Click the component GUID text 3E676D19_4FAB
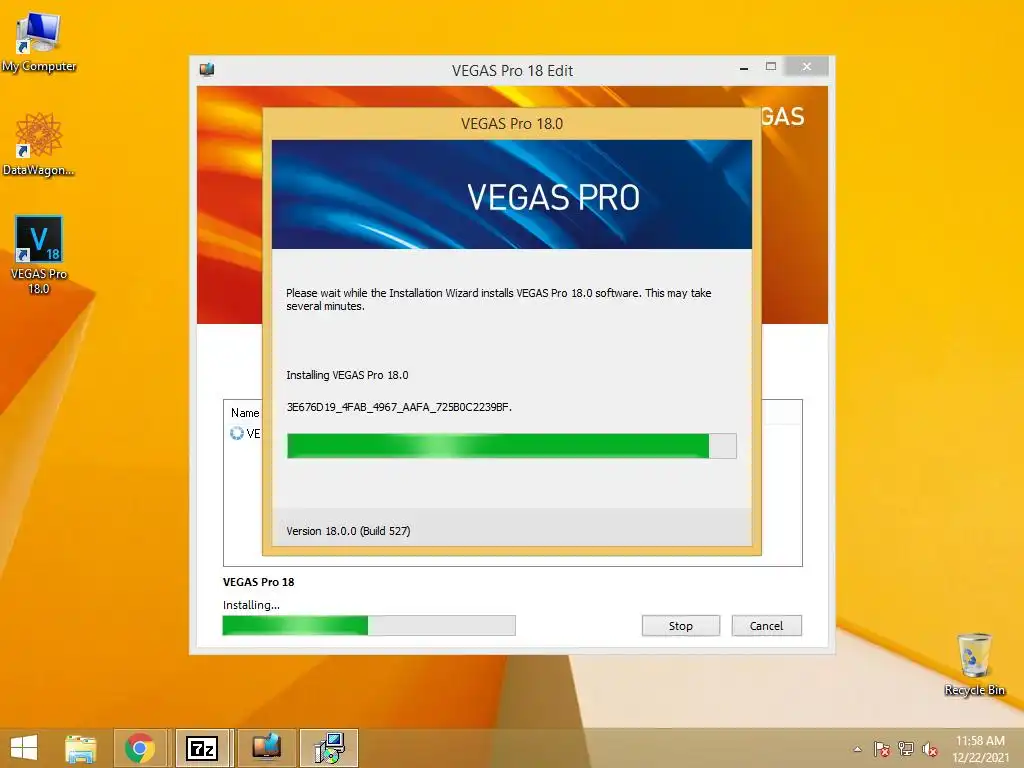 pos(399,407)
